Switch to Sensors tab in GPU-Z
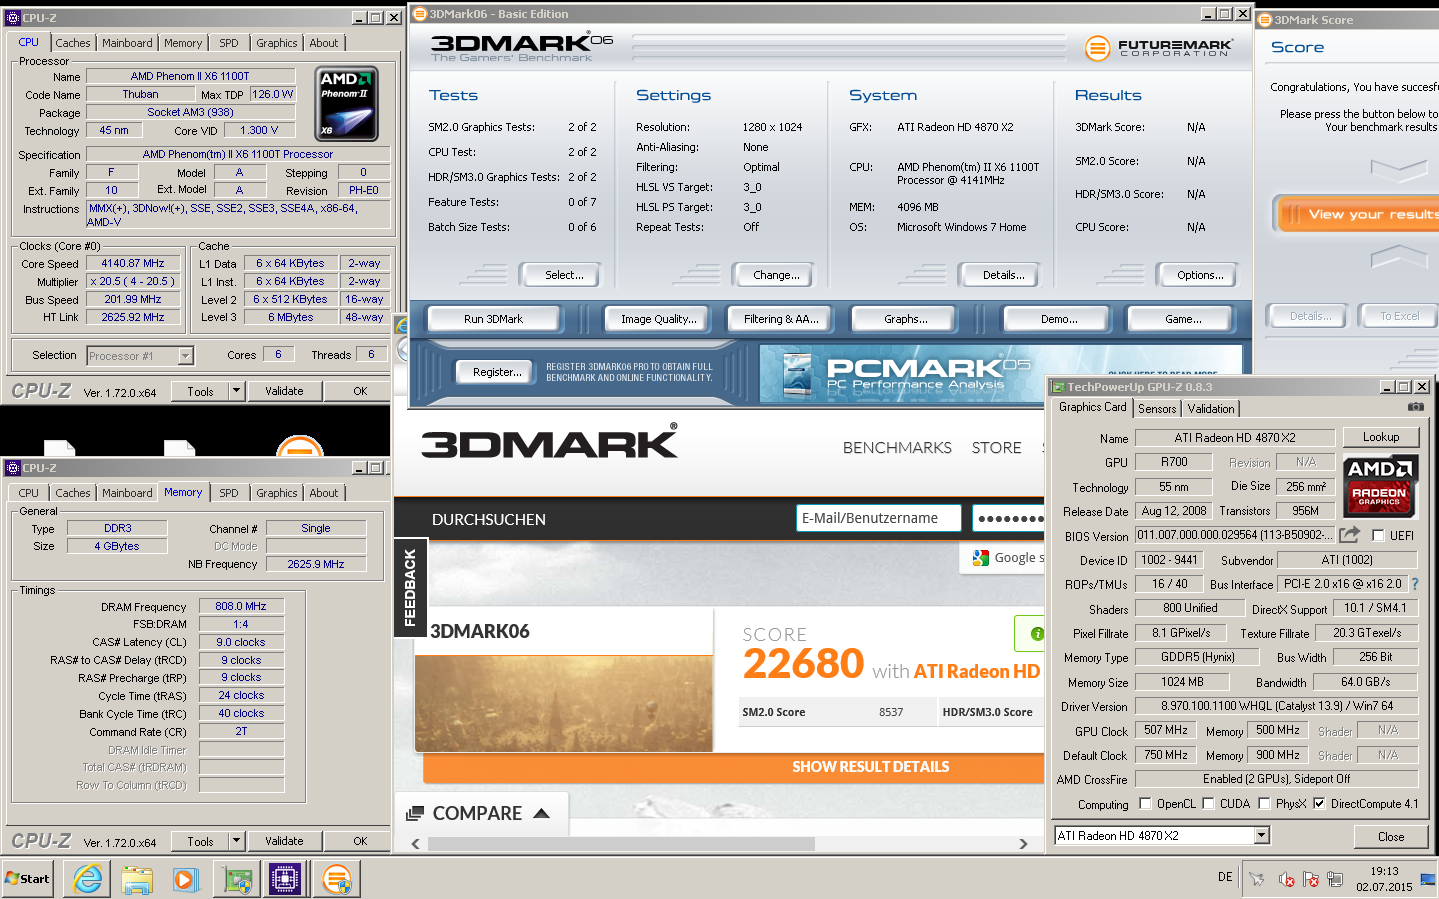Viewport: 1439px width, 899px height. coord(1157,409)
